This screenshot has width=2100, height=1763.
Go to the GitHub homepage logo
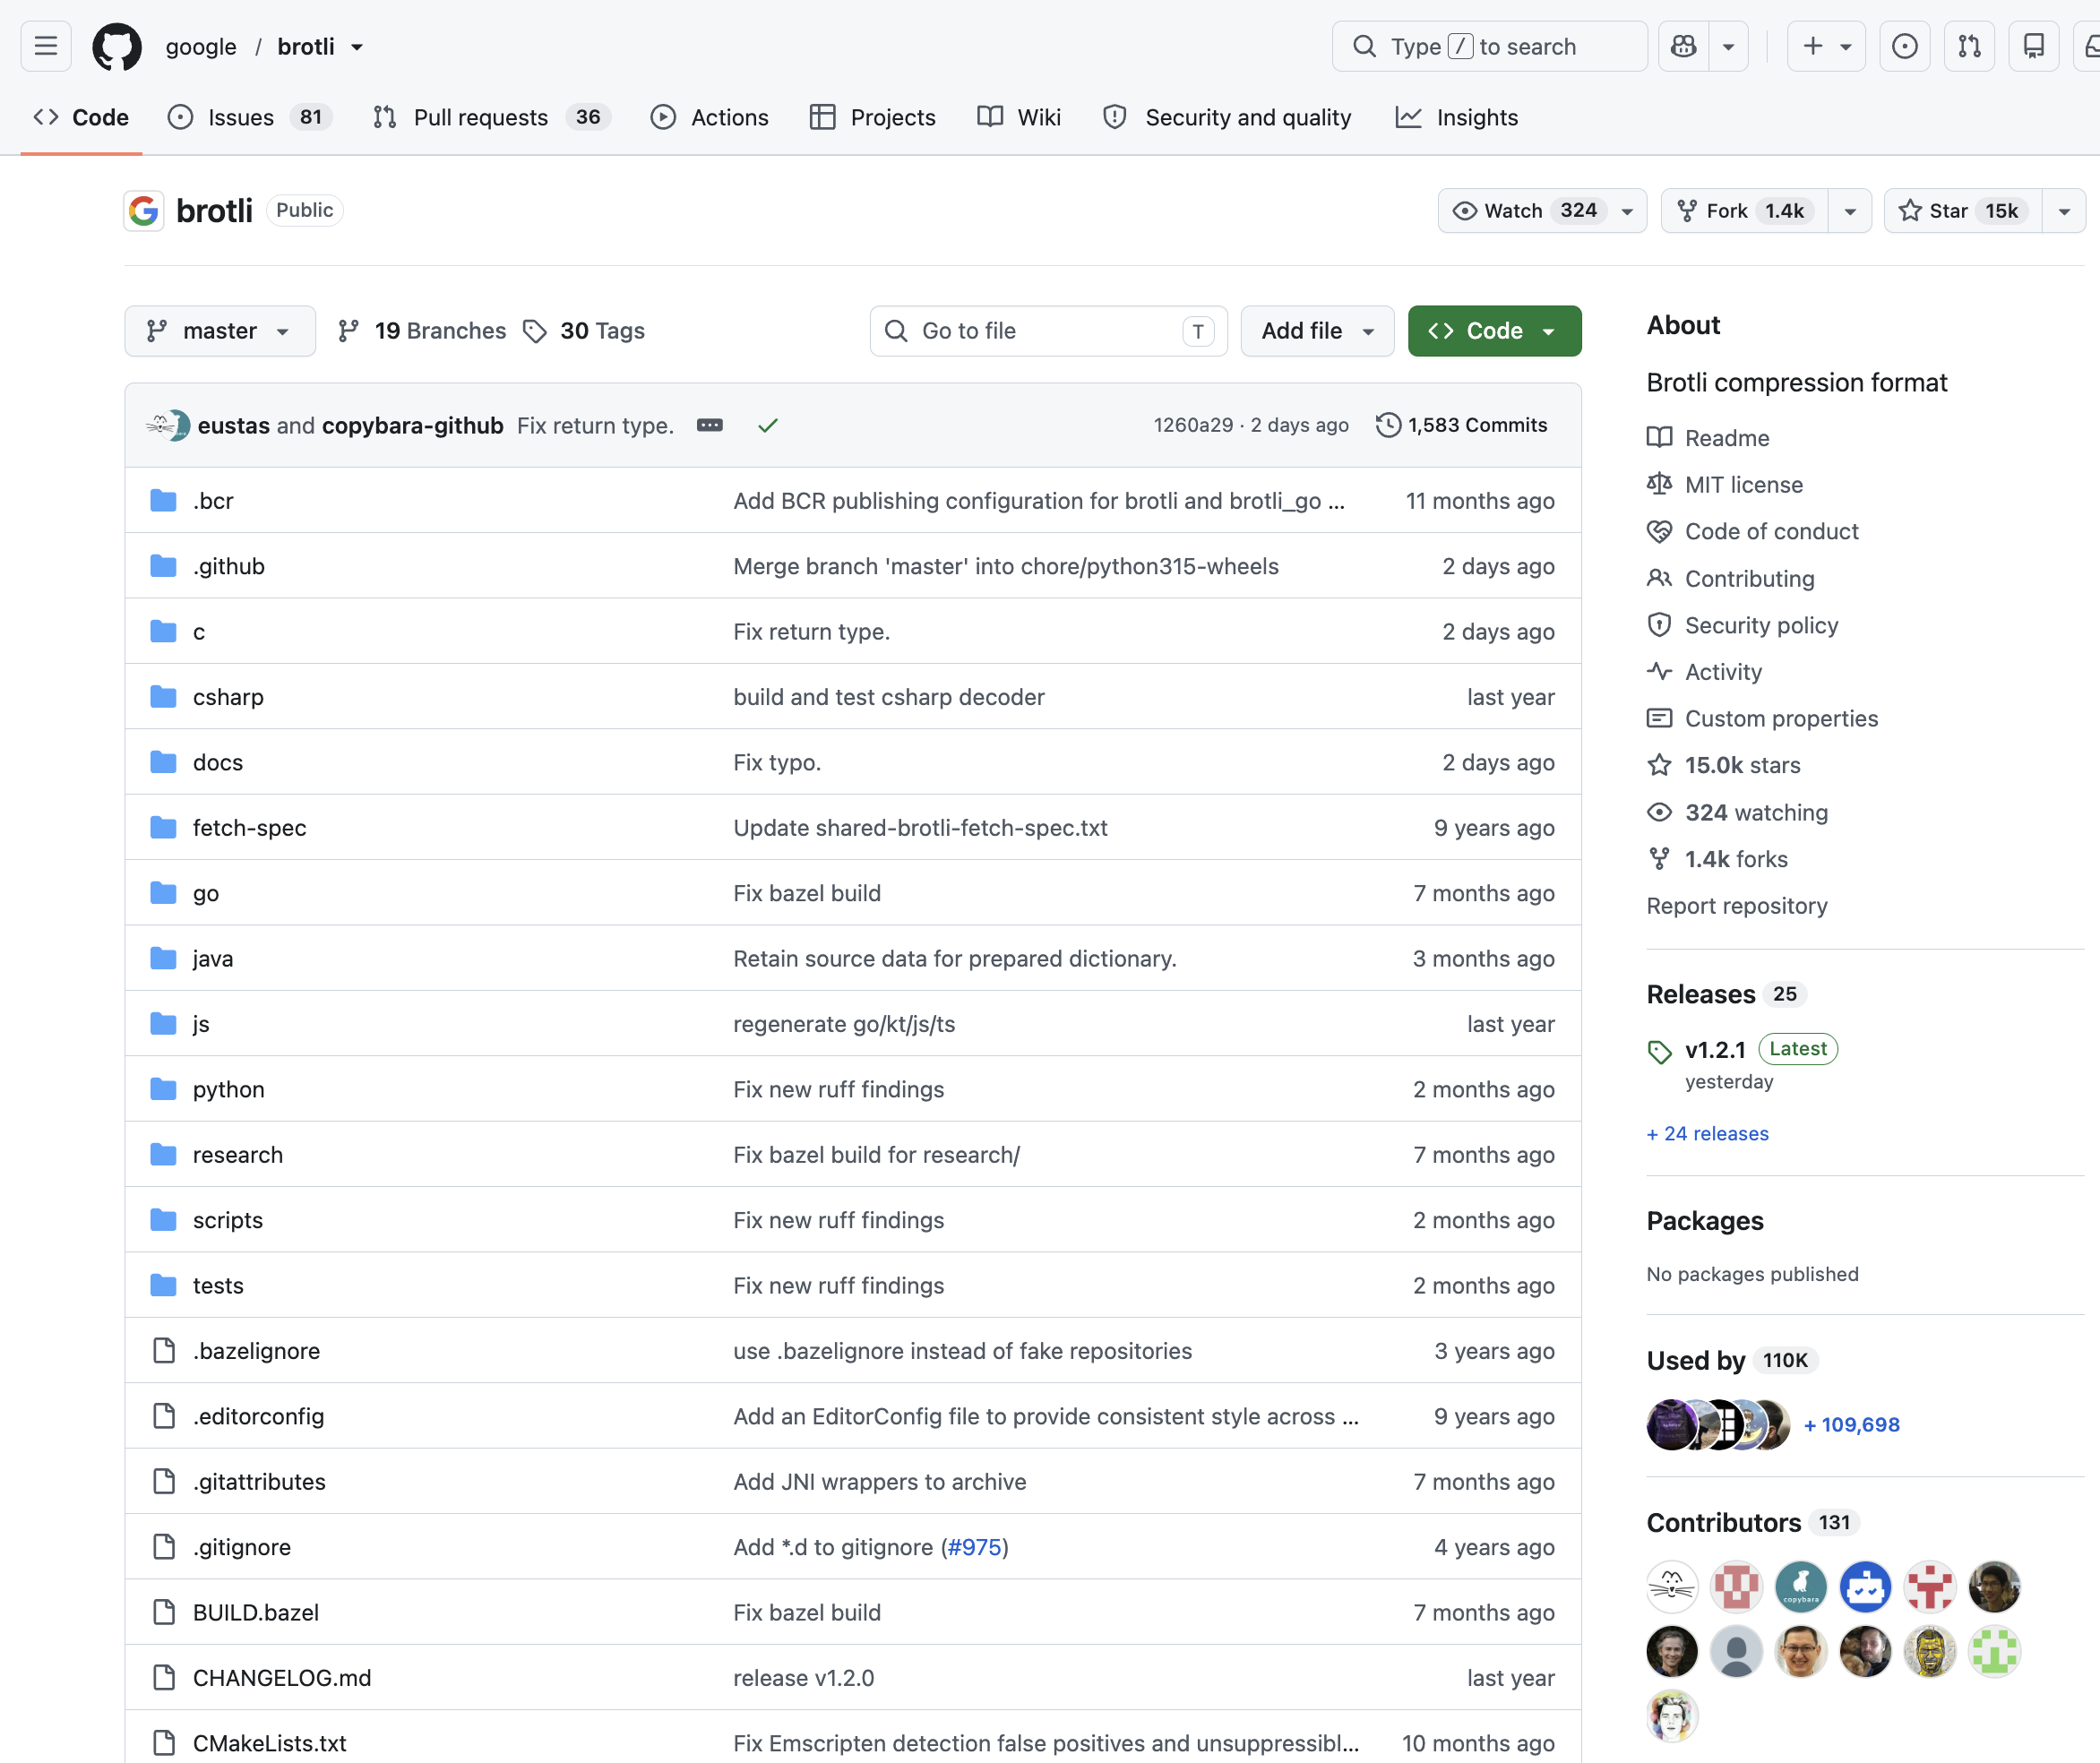117,46
